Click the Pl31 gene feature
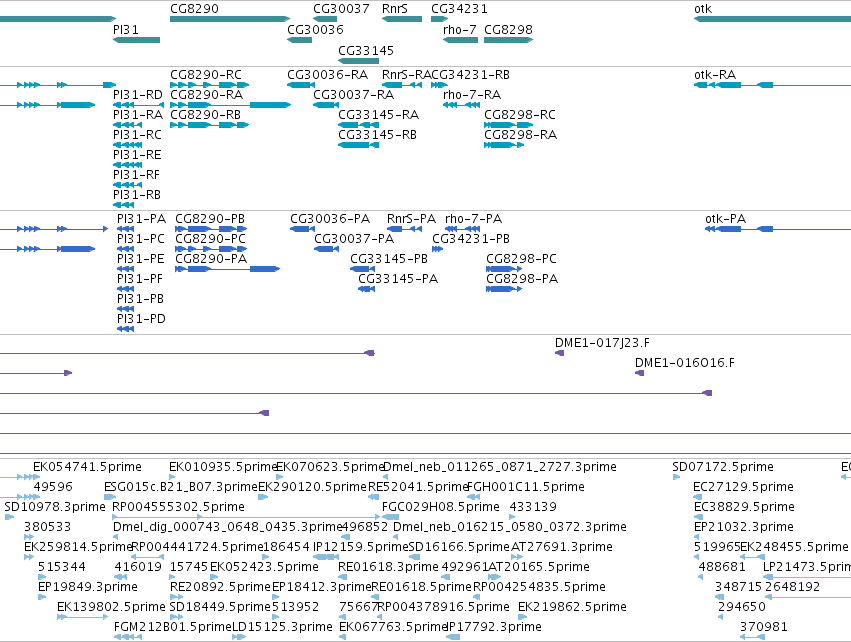The width and height of the screenshot is (851, 642). click(x=136, y=40)
